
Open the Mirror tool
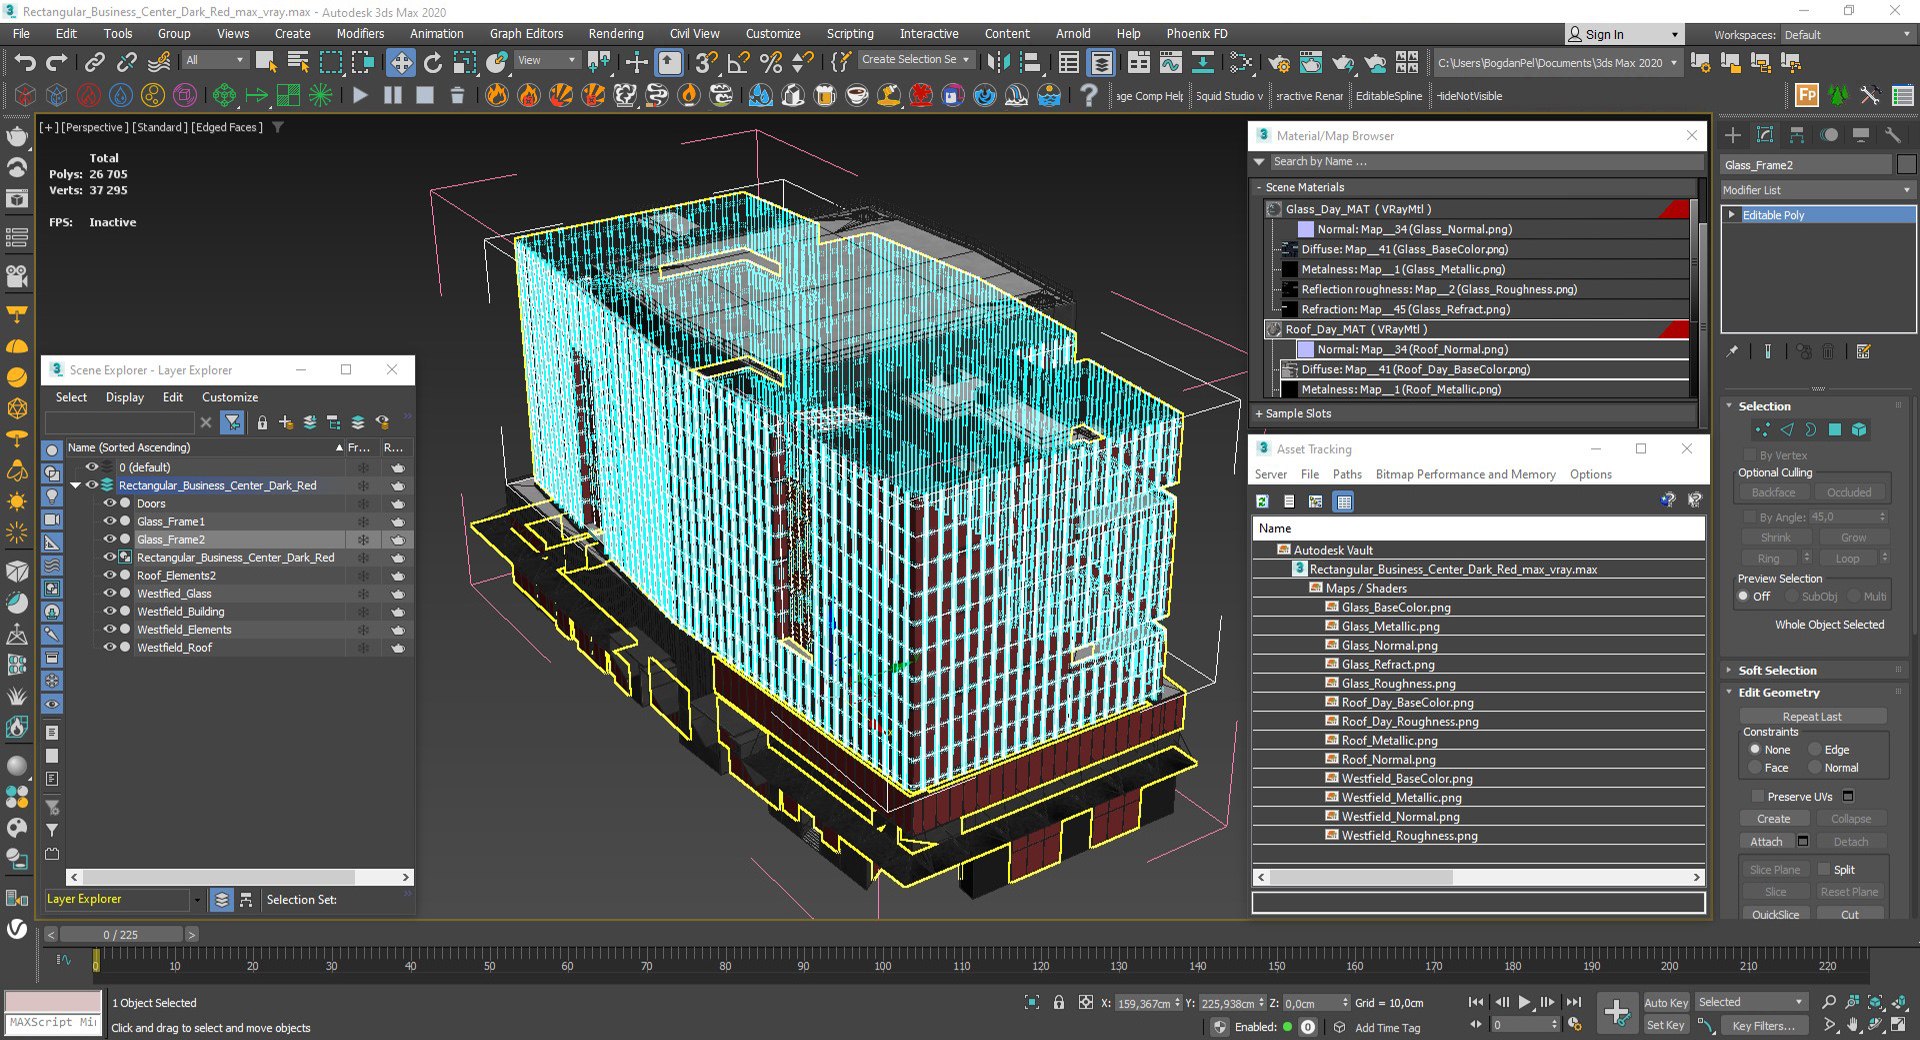pyautogui.click(x=998, y=63)
